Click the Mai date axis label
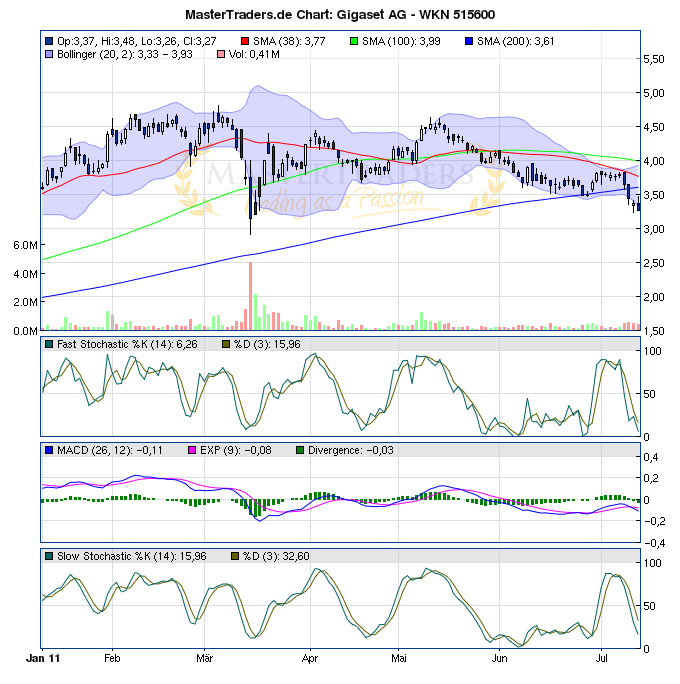Image resolution: width=680 pixels, height=684 pixels. click(399, 658)
